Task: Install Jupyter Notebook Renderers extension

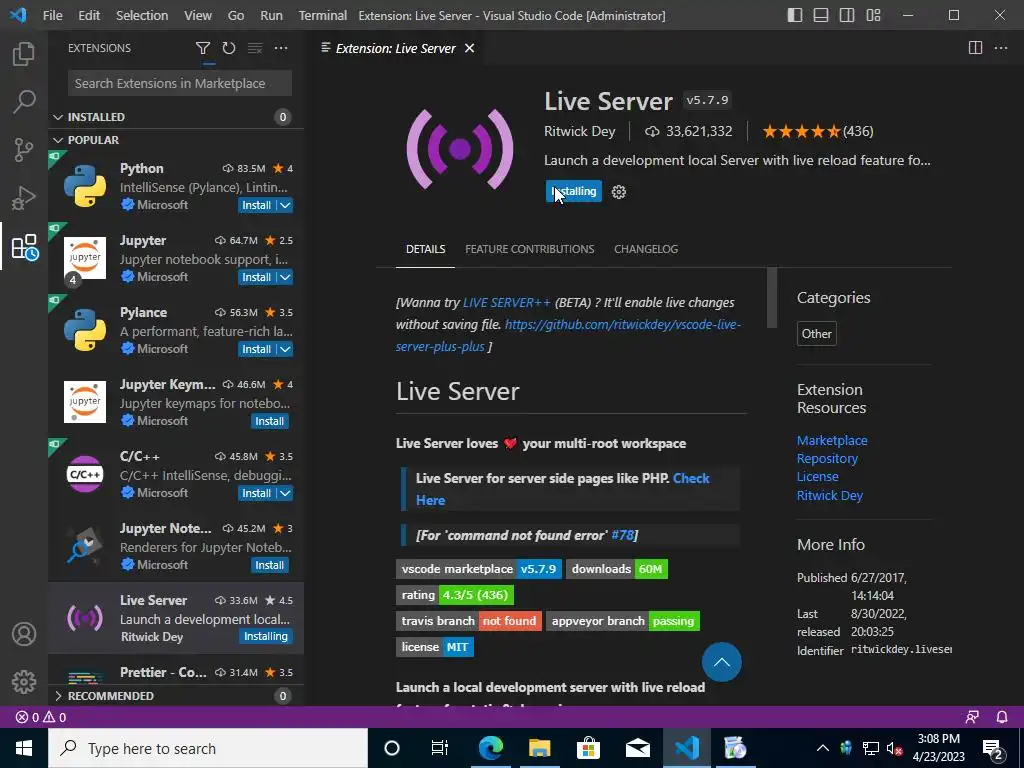Action: pyautogui.click(x=269, y=565)
